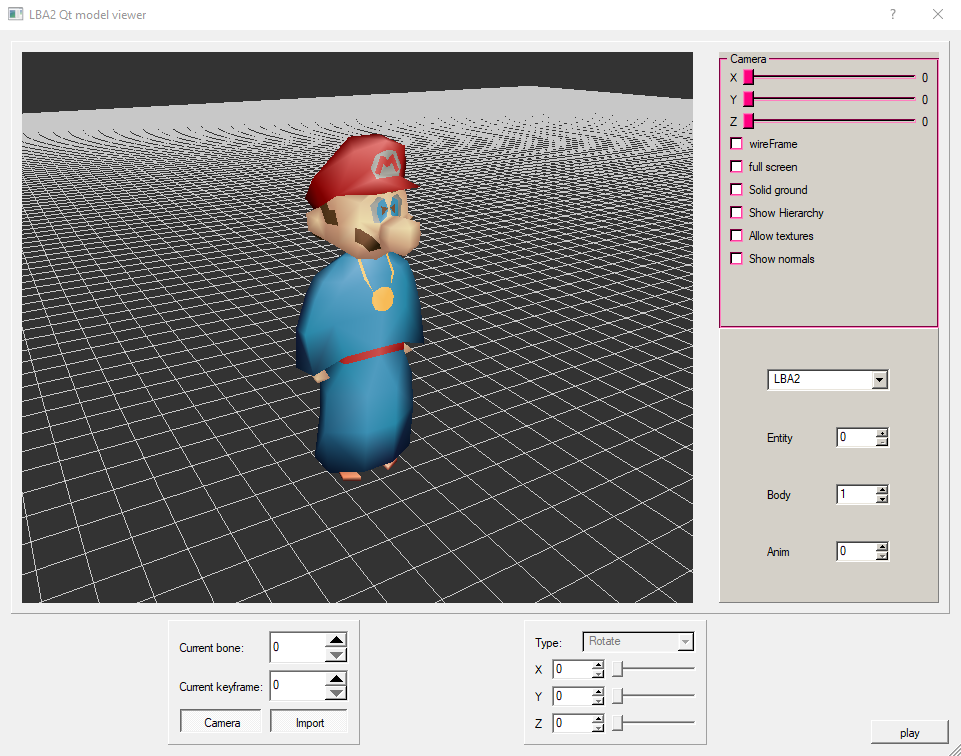Click the Anim number field
961x756 pixels.
pos(856,551)
